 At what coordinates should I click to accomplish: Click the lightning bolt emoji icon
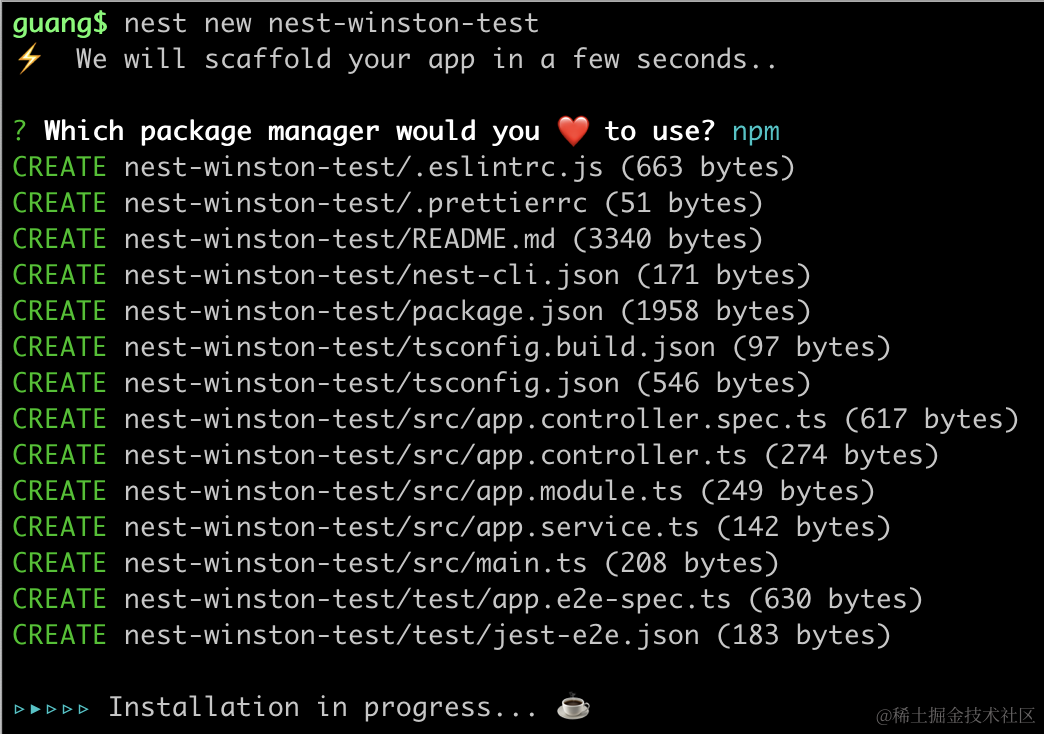(x=28, y=59)
